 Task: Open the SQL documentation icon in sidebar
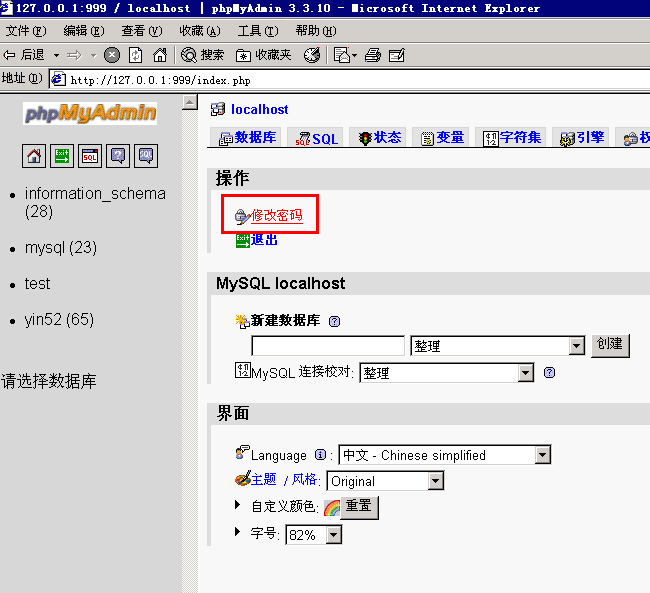pos(146,156)
